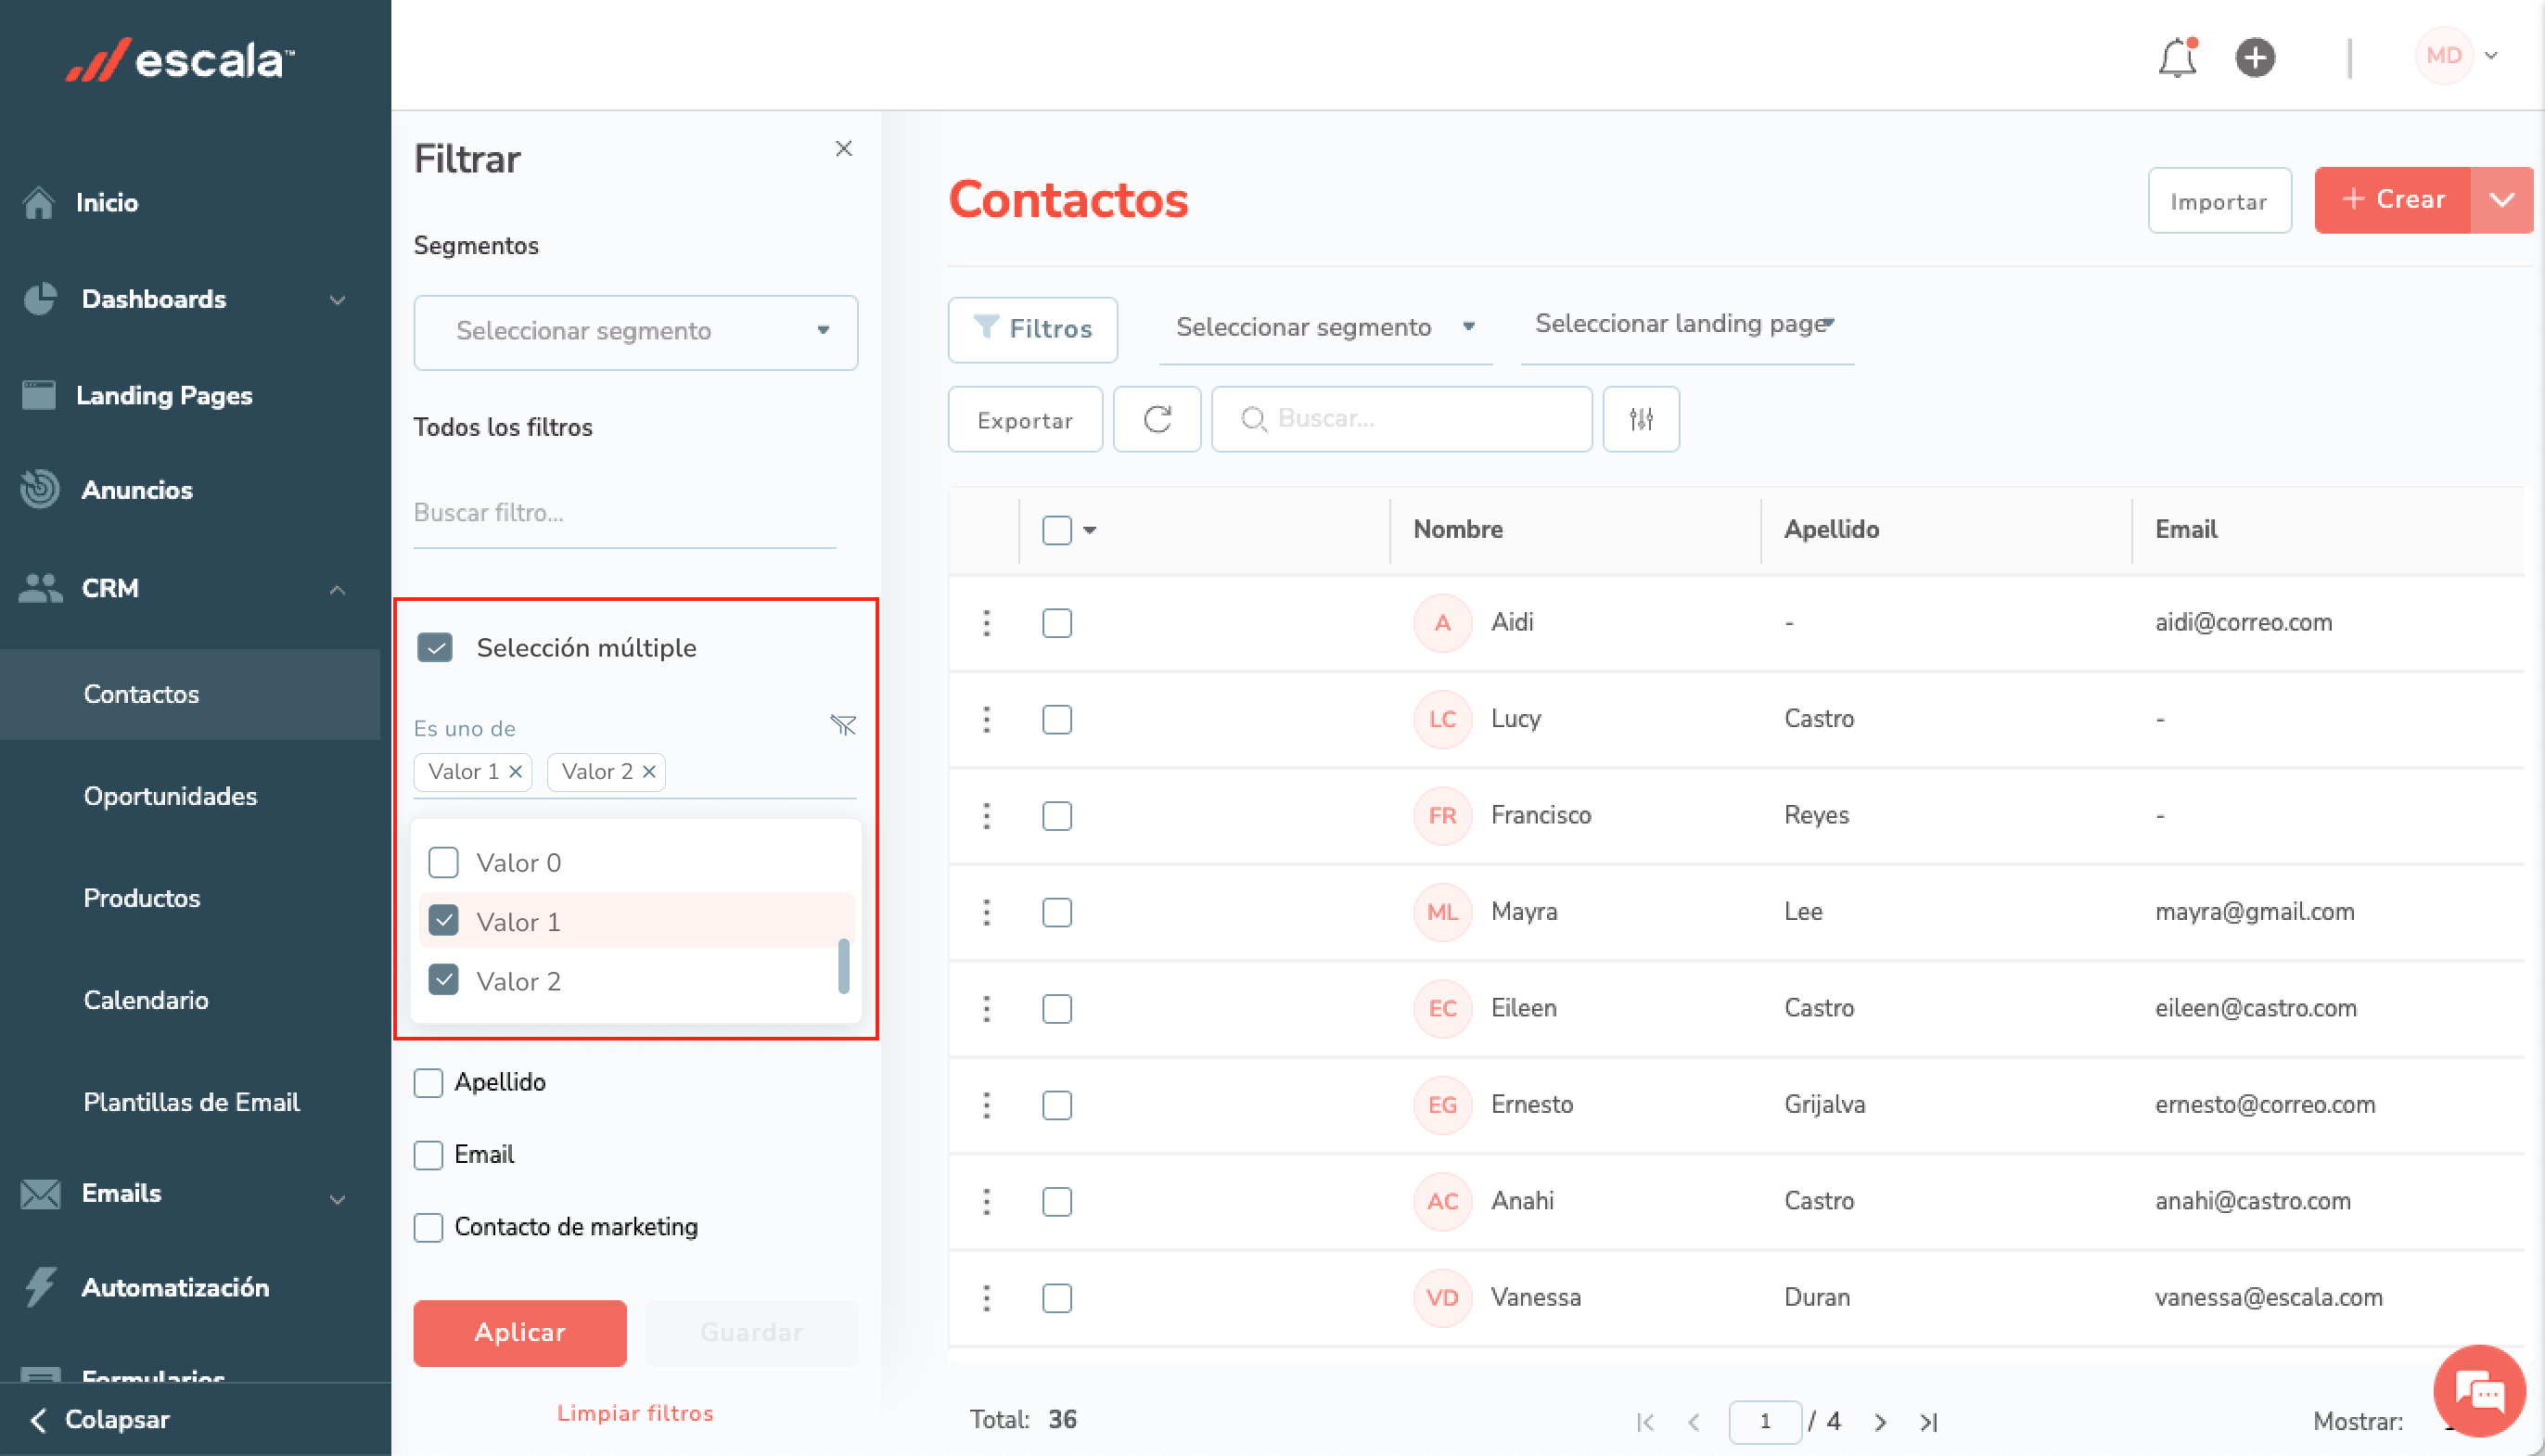Uncheck the Valor 1 option
Image resolution: width=2545 pixels, height=1456 pixels.
(x=443, y=921)
